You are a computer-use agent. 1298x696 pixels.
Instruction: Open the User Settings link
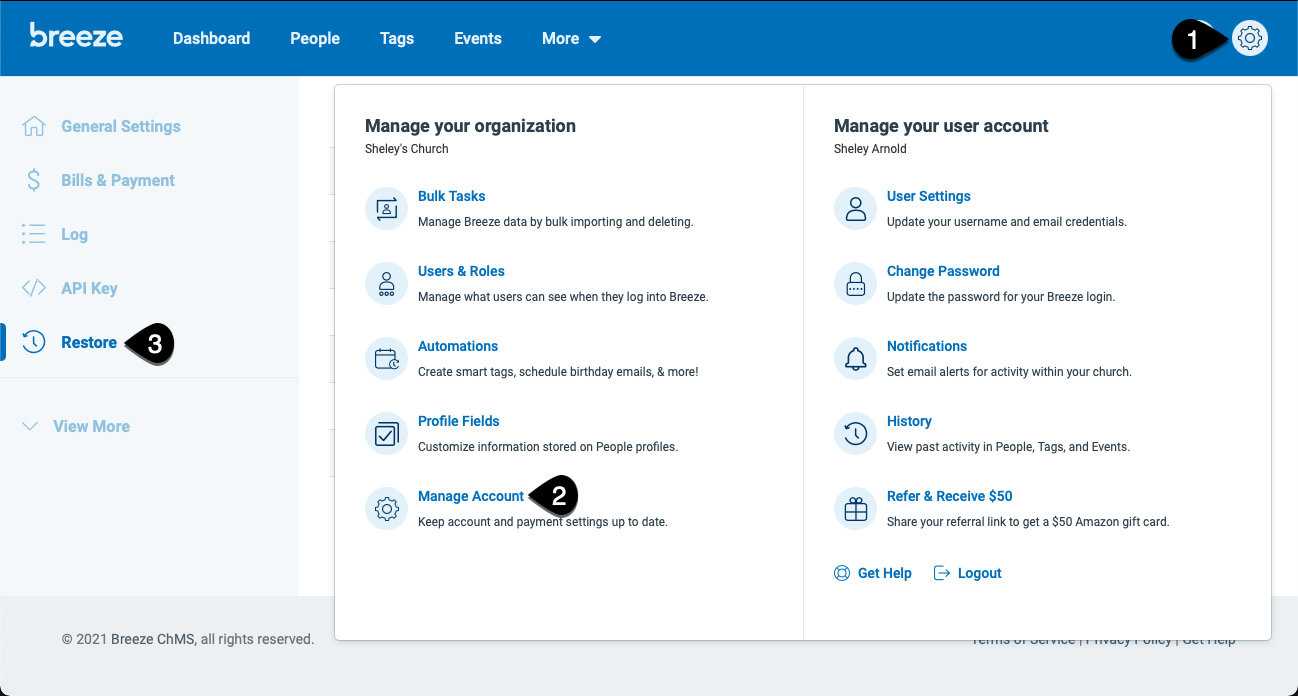[929, 196]
